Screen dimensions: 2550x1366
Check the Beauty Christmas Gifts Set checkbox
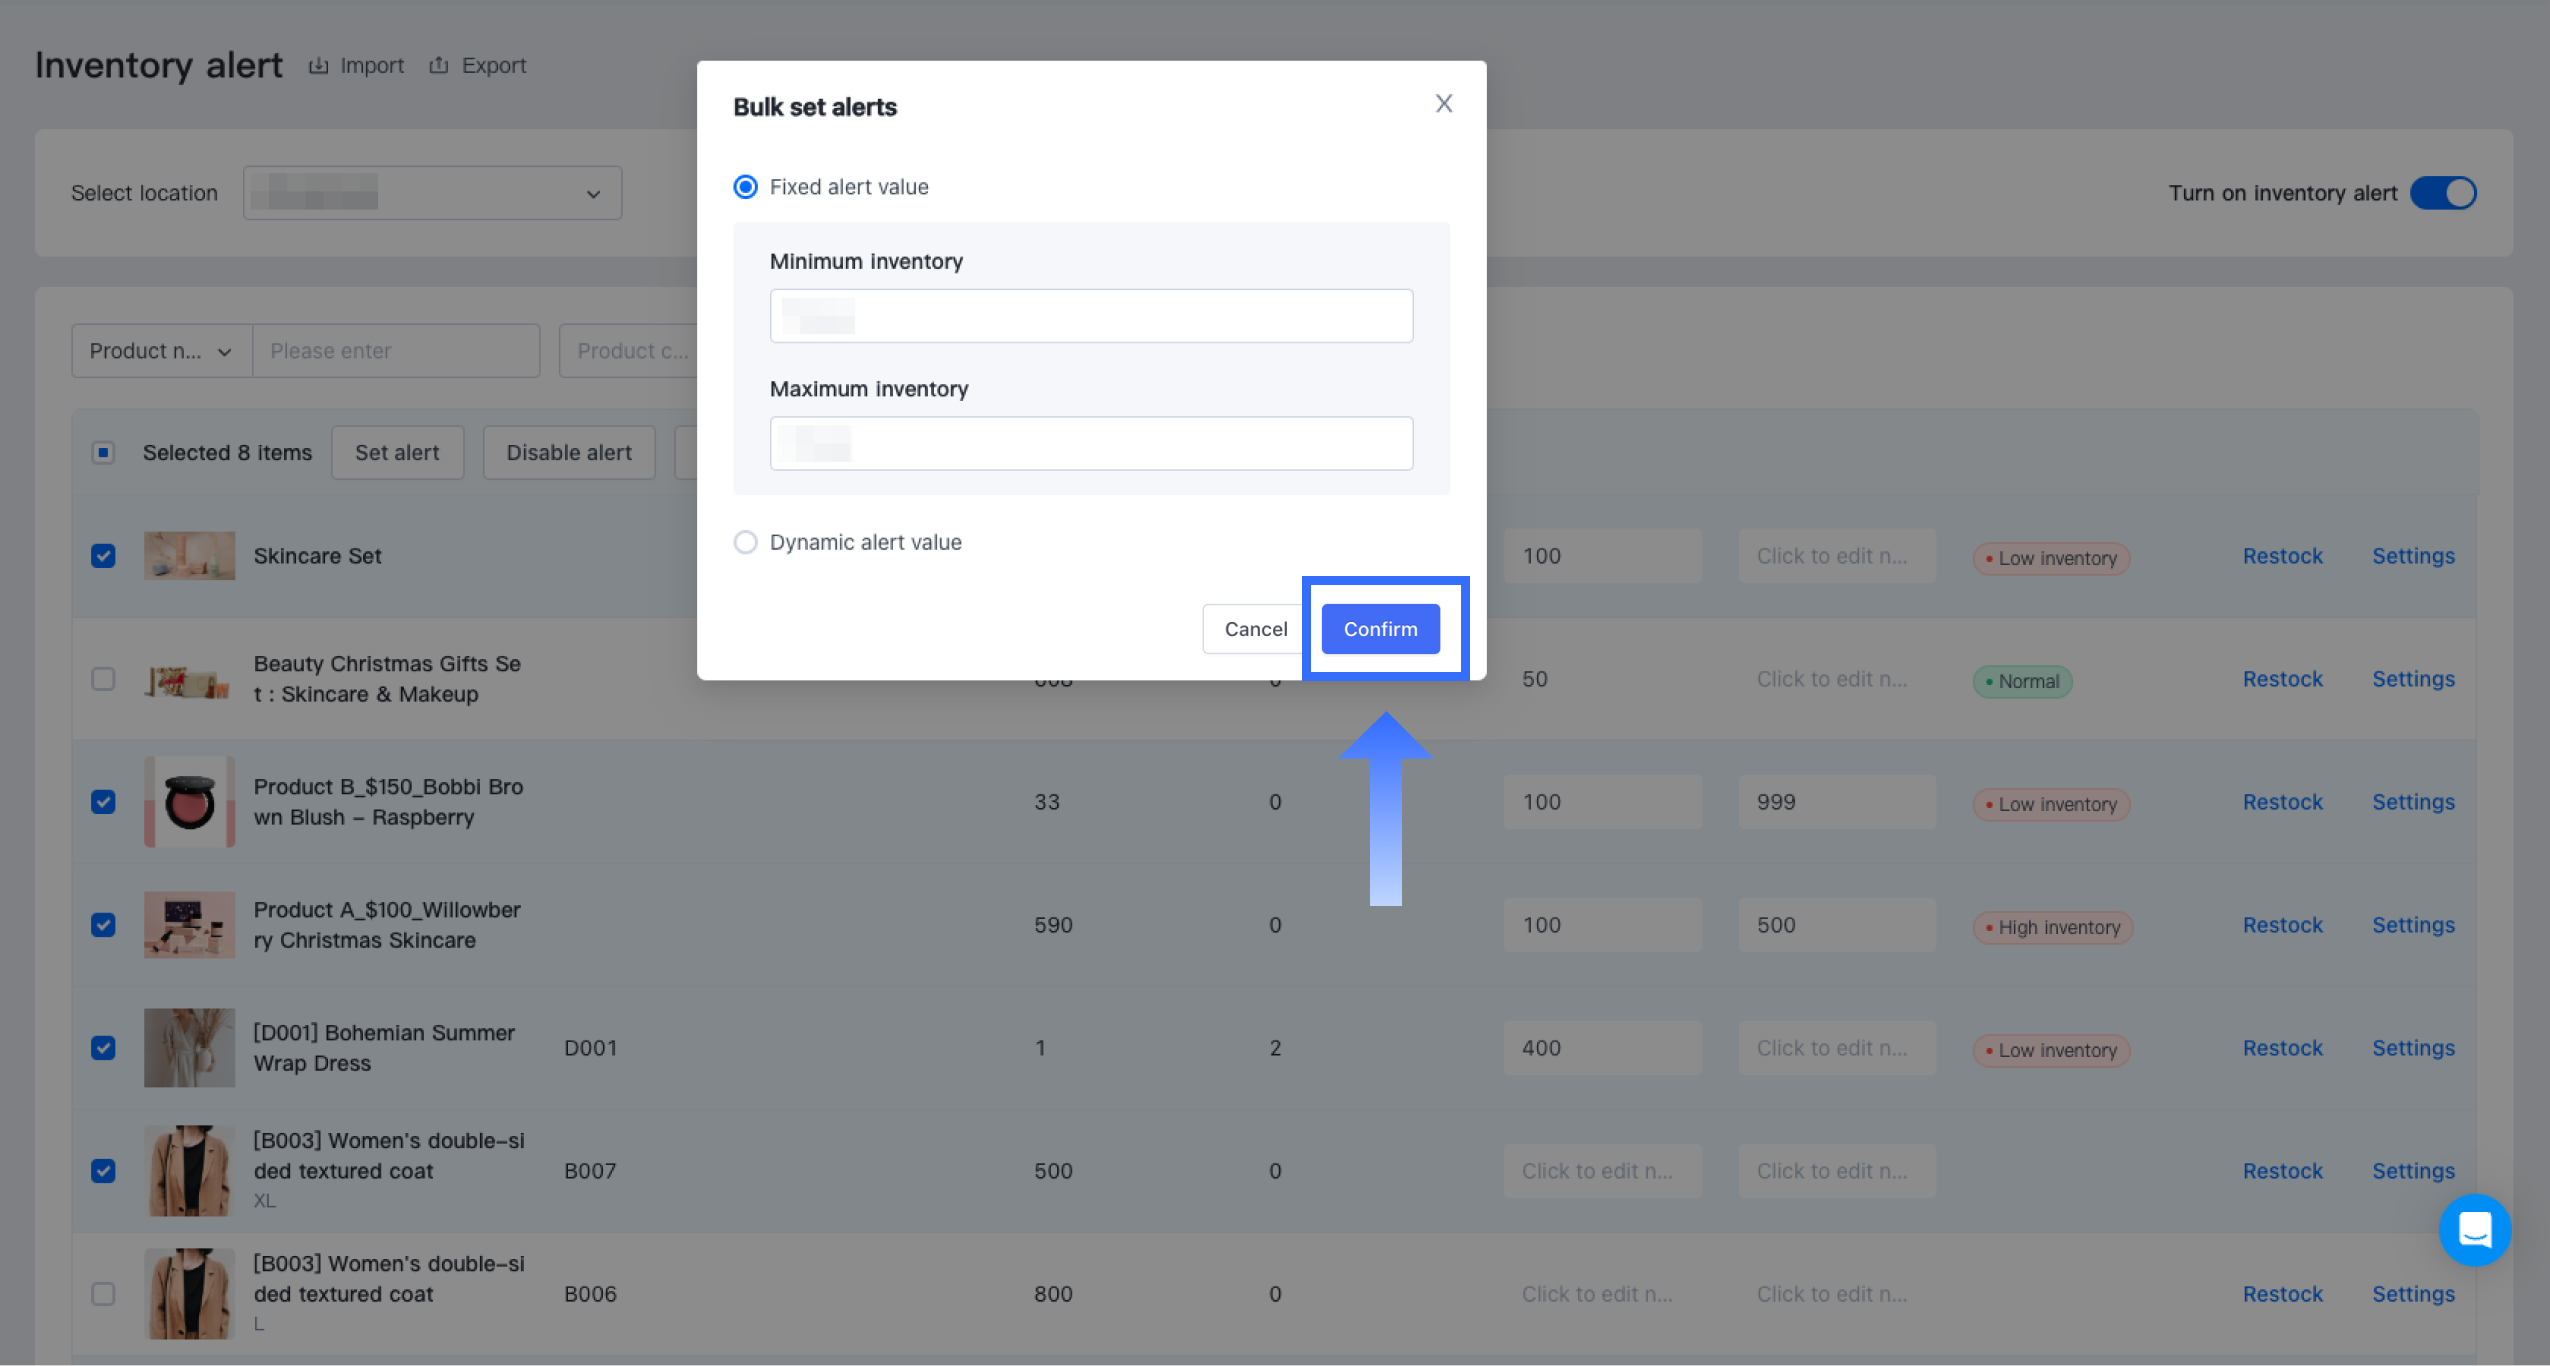click(103, 679)
